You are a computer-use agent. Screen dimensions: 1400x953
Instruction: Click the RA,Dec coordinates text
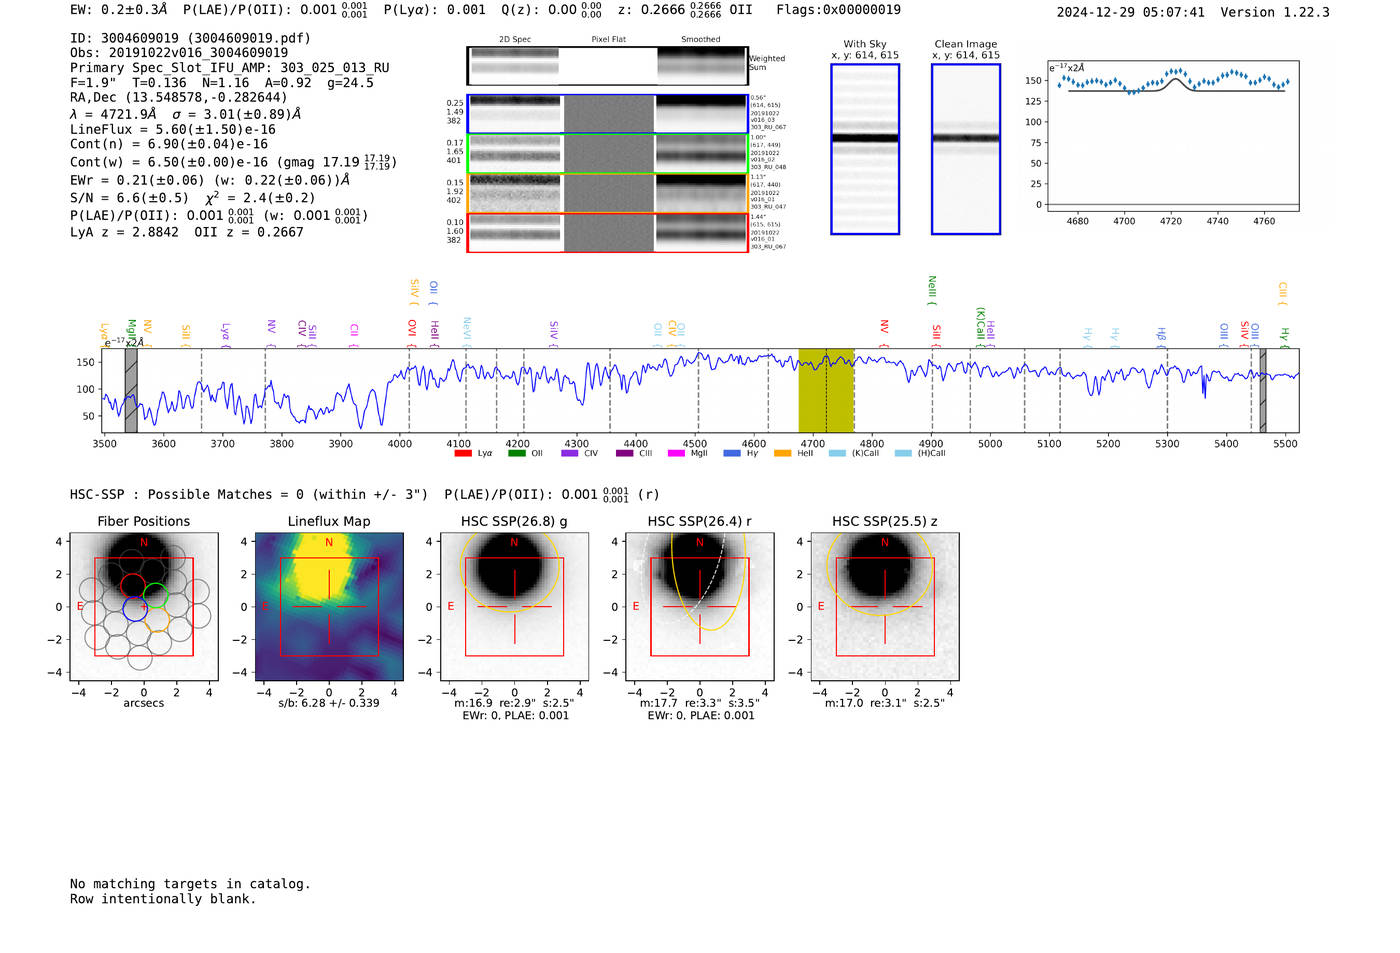178,97
